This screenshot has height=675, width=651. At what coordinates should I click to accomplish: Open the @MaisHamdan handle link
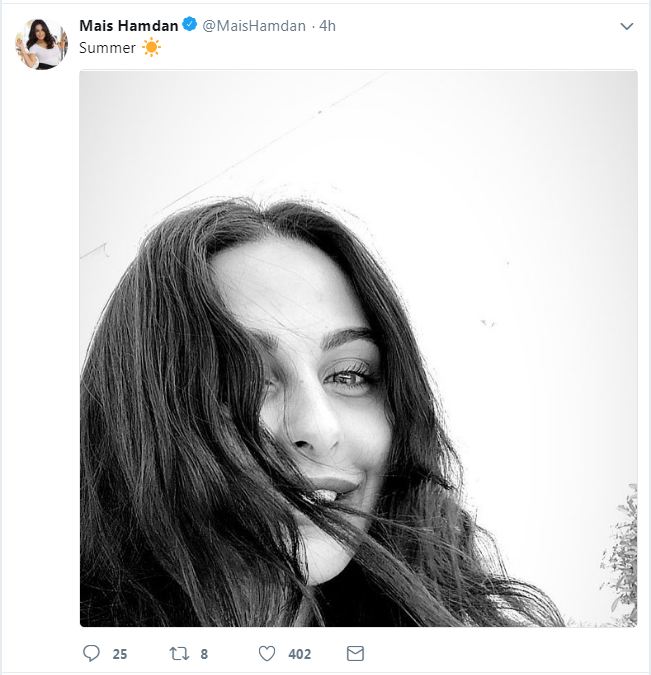254,26
